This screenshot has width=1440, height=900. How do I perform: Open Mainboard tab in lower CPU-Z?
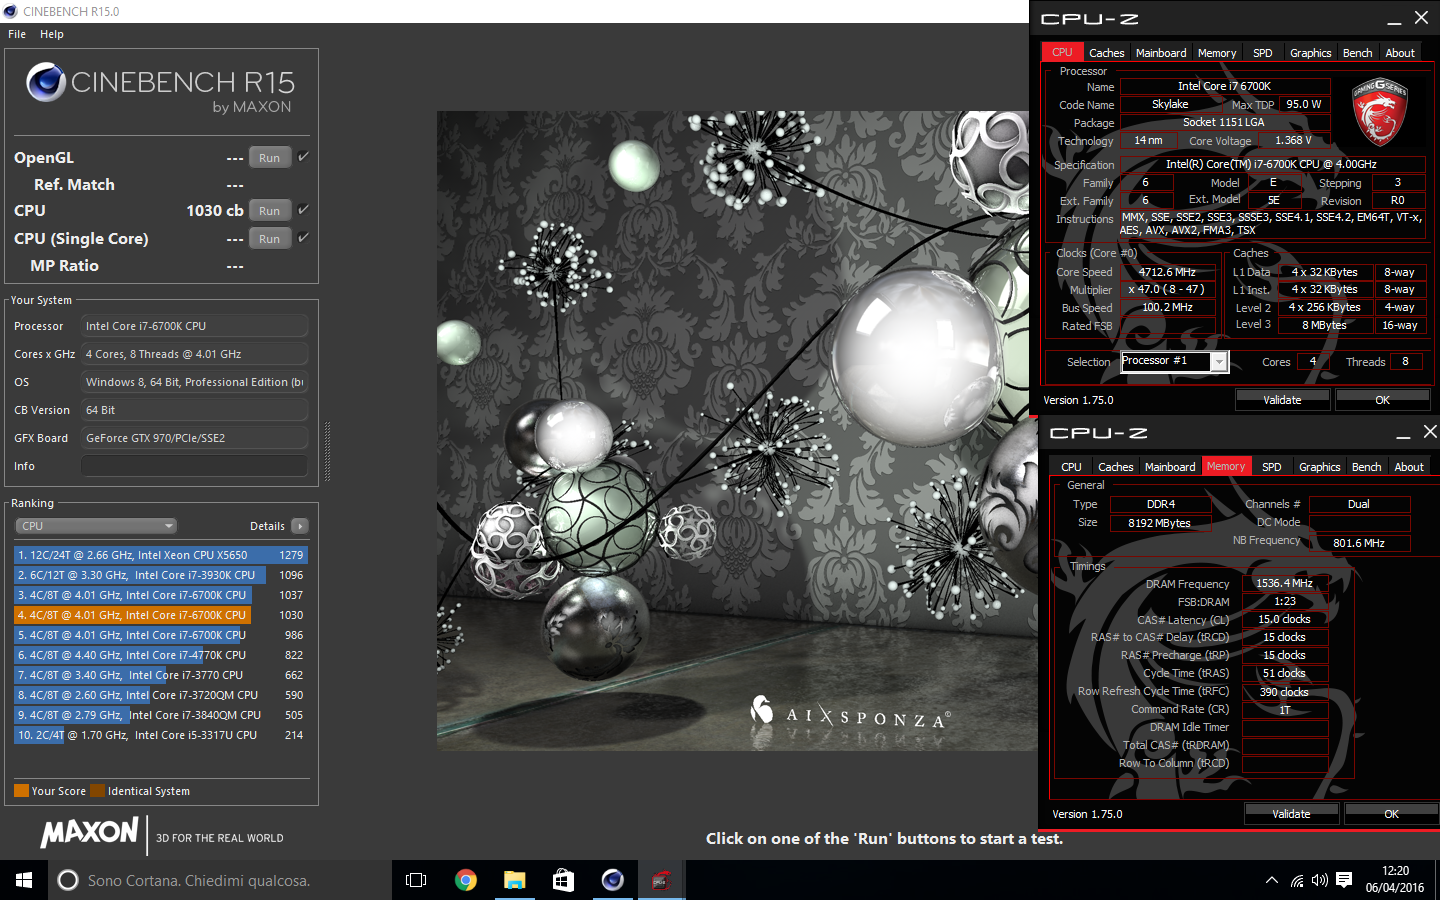(1170, 467)
